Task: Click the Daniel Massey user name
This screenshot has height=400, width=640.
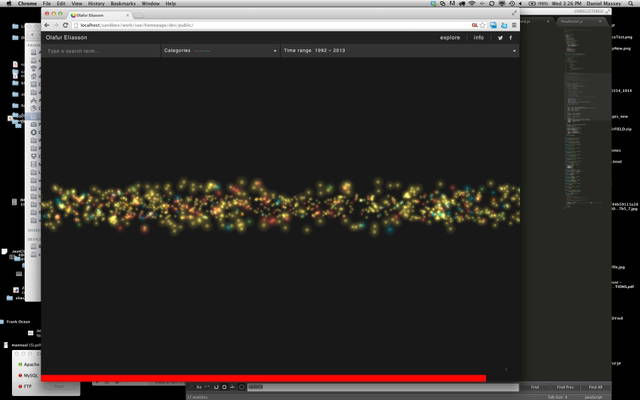Action: click(604, 3)
